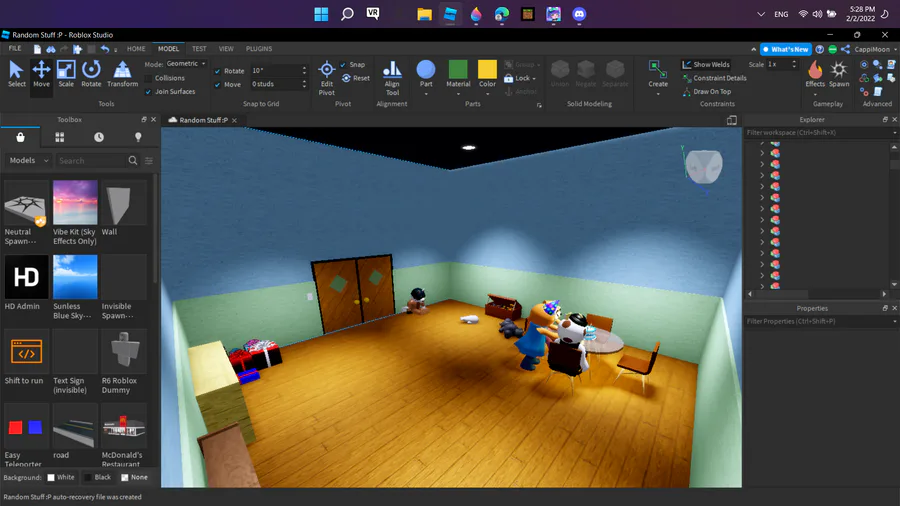Open the Color yellow swatch
900x506 pixels.
pyautogui.click(x=487, y=69)
